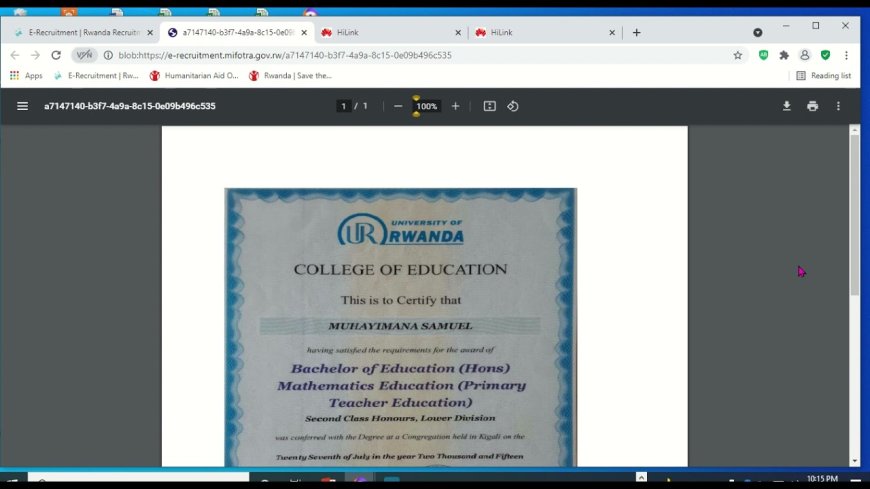Zoom out the PDF document
870x489 pixels.
coord(398,106)
